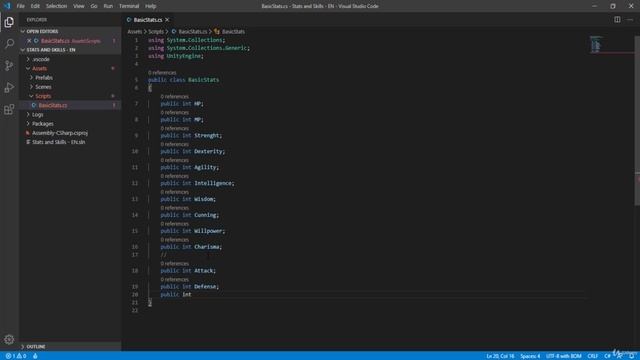Image resolution: width=640 pixels, height=360 pixels.
Task: Click the Assembly-CSharp.csproj file icon
Action: coord(28,133)
